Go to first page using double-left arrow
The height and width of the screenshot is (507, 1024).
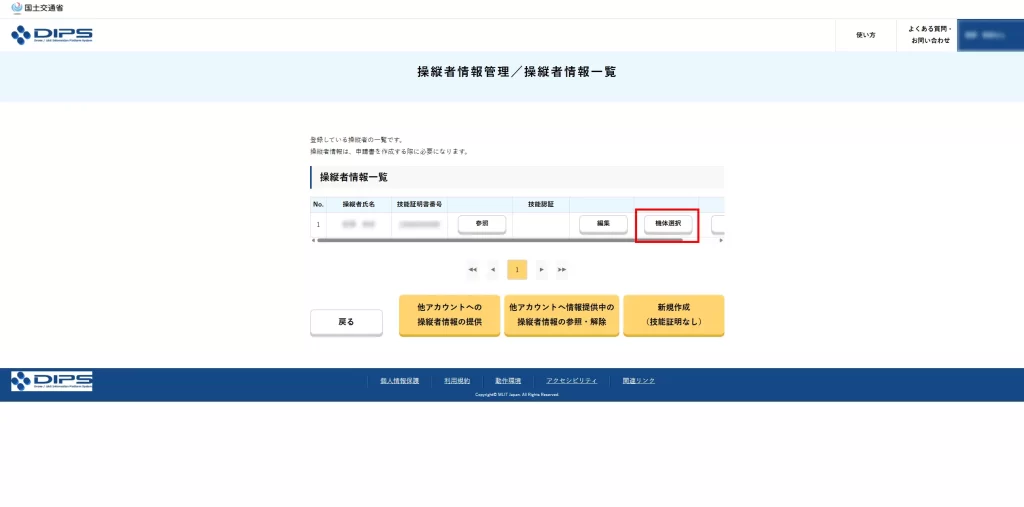point(472,269)
